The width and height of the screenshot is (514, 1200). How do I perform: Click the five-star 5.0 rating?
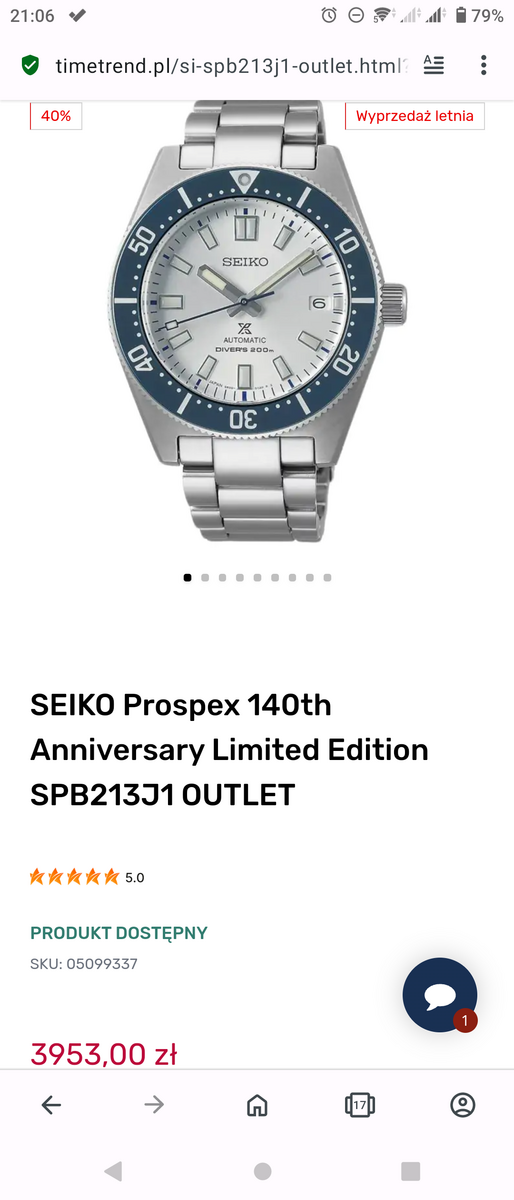tap(87, 877)
